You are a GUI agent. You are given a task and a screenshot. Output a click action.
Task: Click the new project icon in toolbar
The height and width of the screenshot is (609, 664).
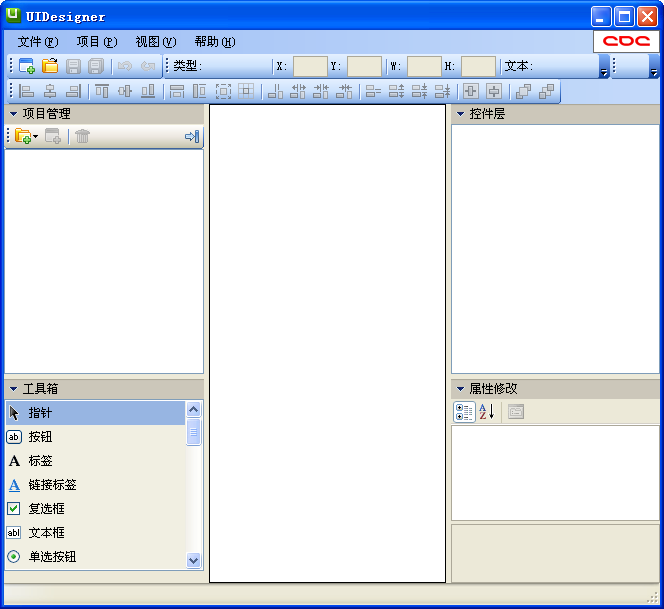(27, 66)
